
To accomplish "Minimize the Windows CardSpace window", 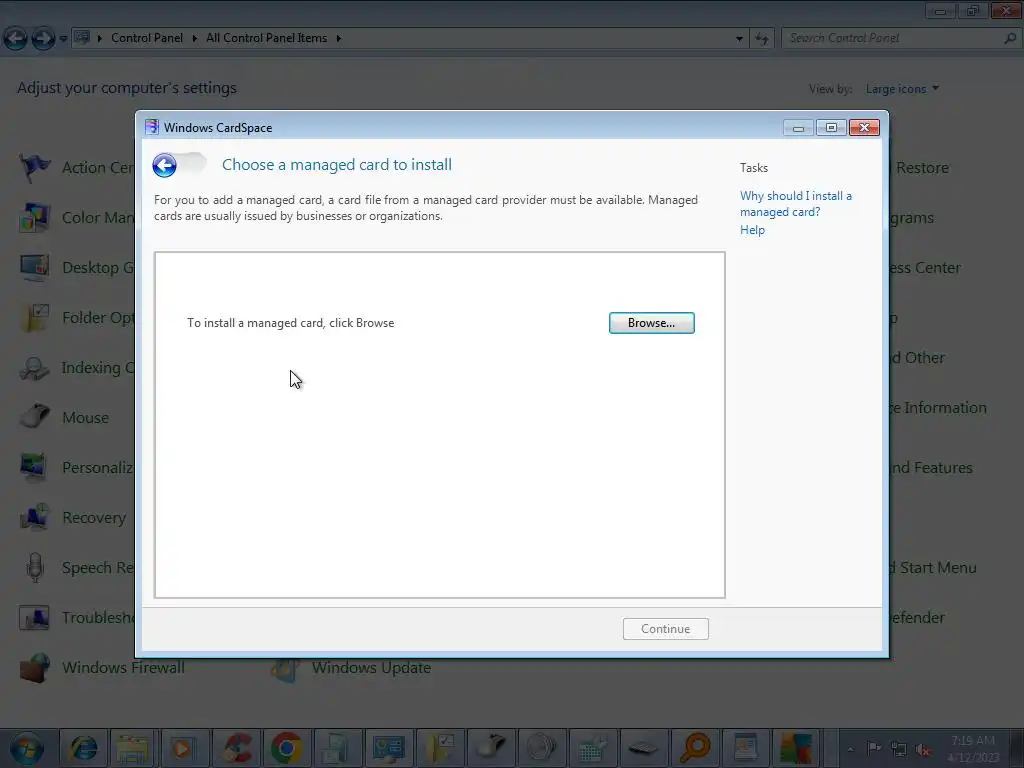I will (x=798, y=128).
